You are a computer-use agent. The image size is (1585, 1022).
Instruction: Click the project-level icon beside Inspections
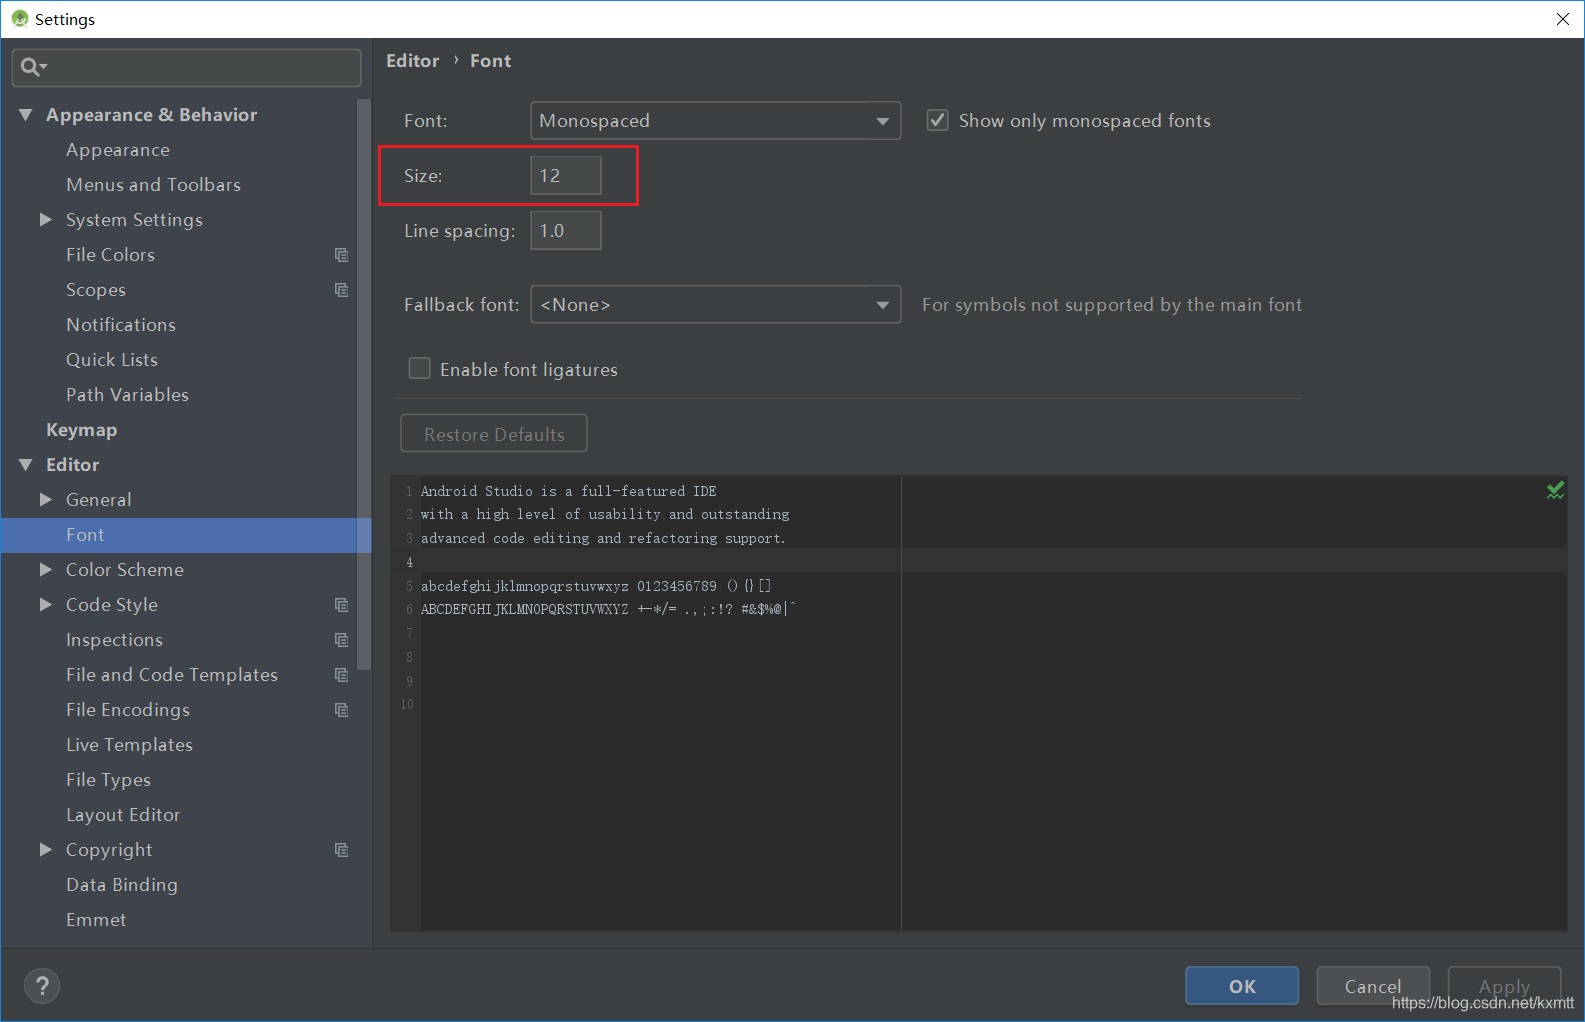[341, 640]
